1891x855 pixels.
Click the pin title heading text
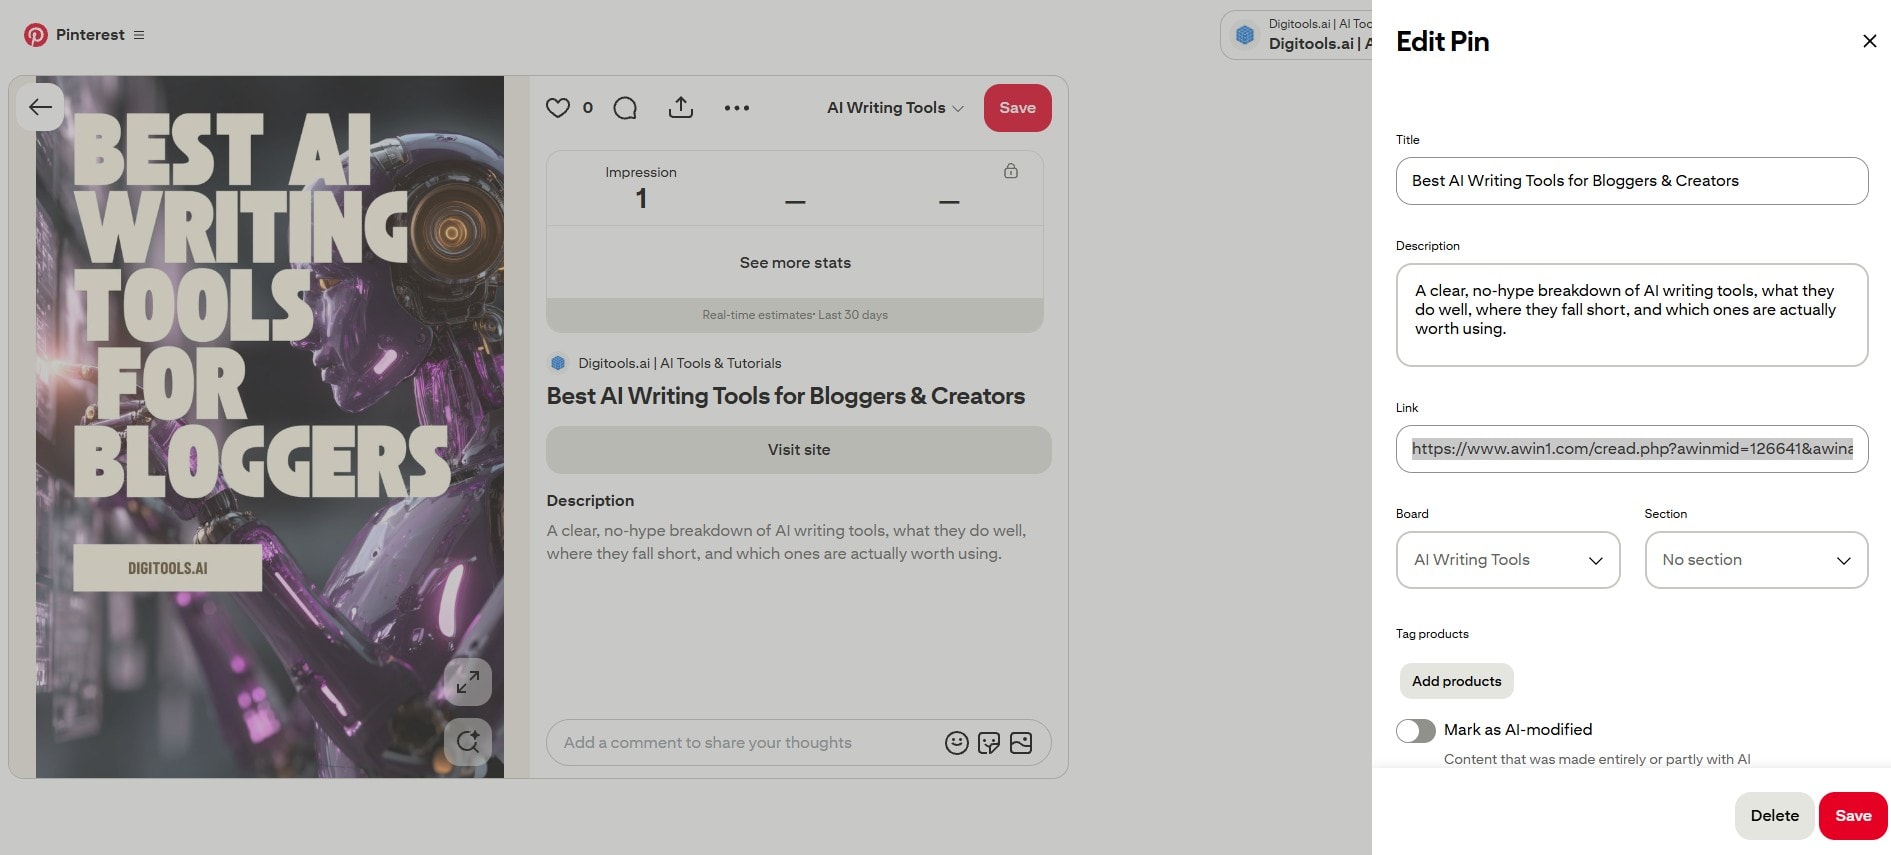tap(785, 396)
